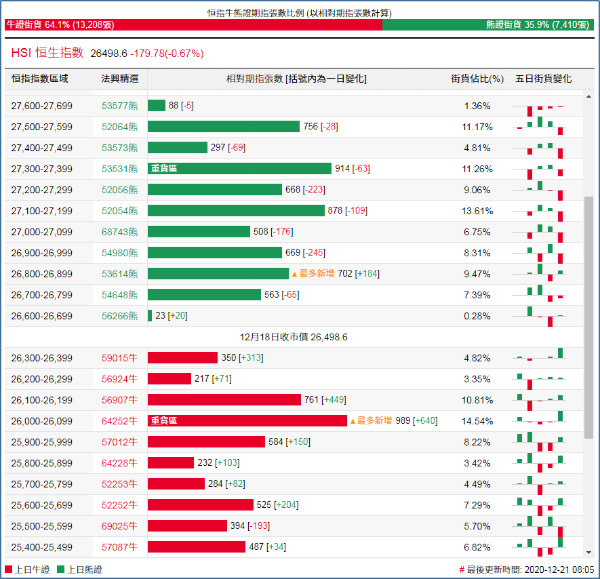The width and height of the screenshot is (600, 579).
Task: Click the 13.61% share value
Action: [477, 211]
